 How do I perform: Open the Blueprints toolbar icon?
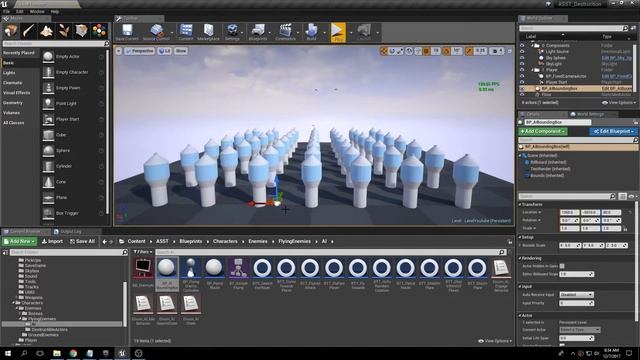pos(258,32)
